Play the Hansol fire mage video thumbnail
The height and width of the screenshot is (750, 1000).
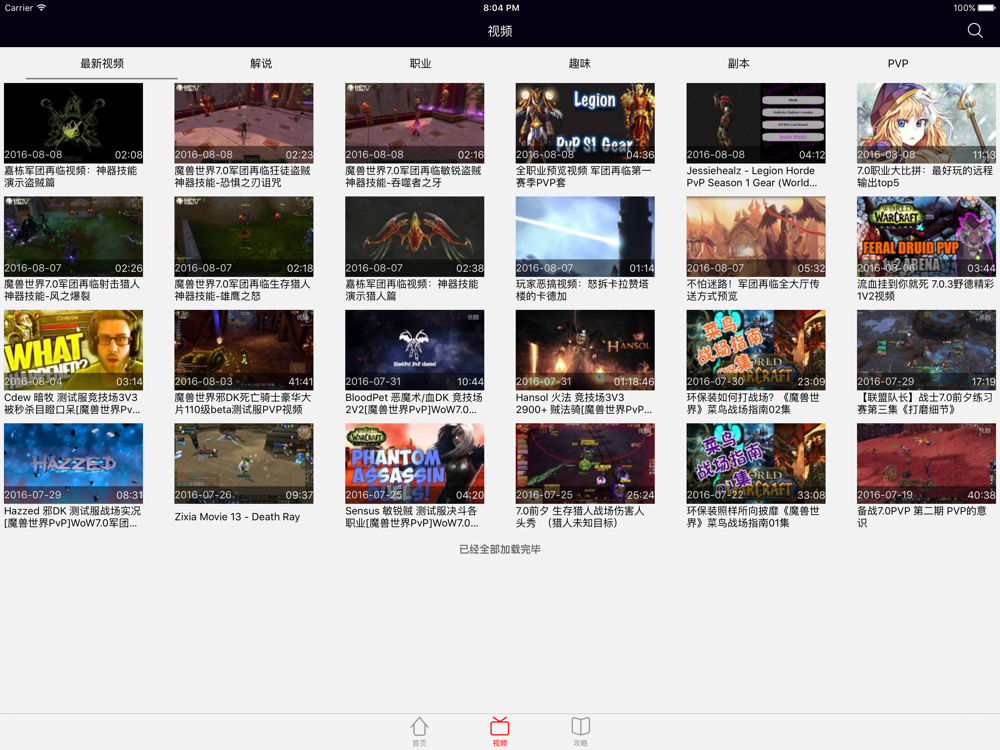tap(585, 350)
